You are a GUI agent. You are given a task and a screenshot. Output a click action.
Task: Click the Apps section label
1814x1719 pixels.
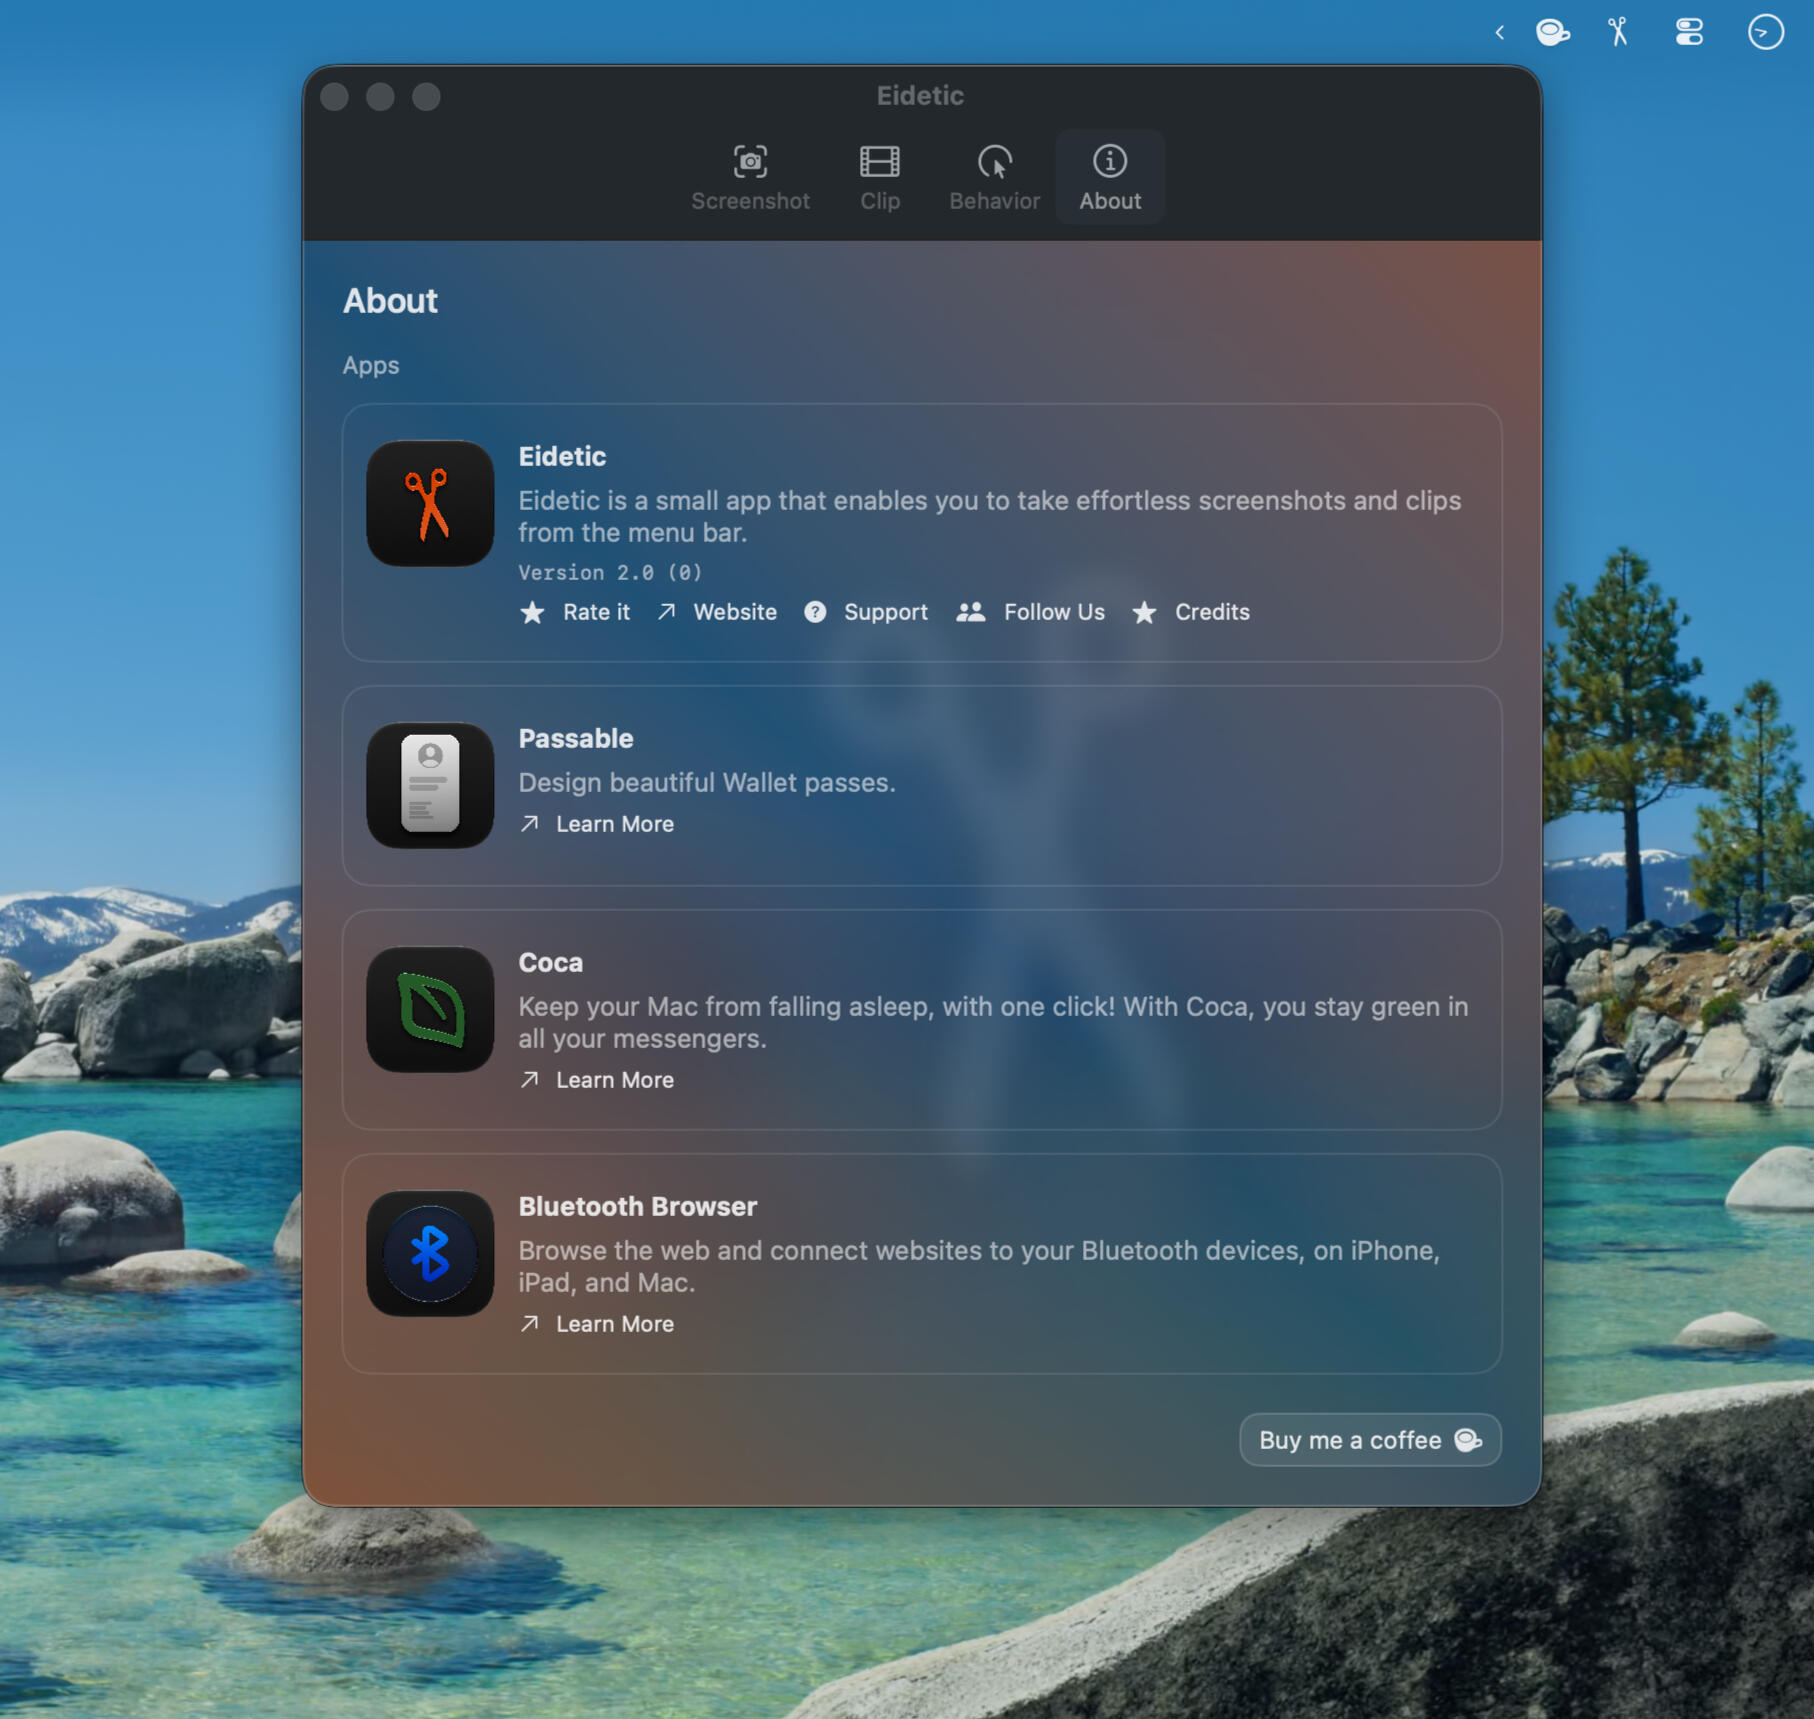tap(371, 366)
